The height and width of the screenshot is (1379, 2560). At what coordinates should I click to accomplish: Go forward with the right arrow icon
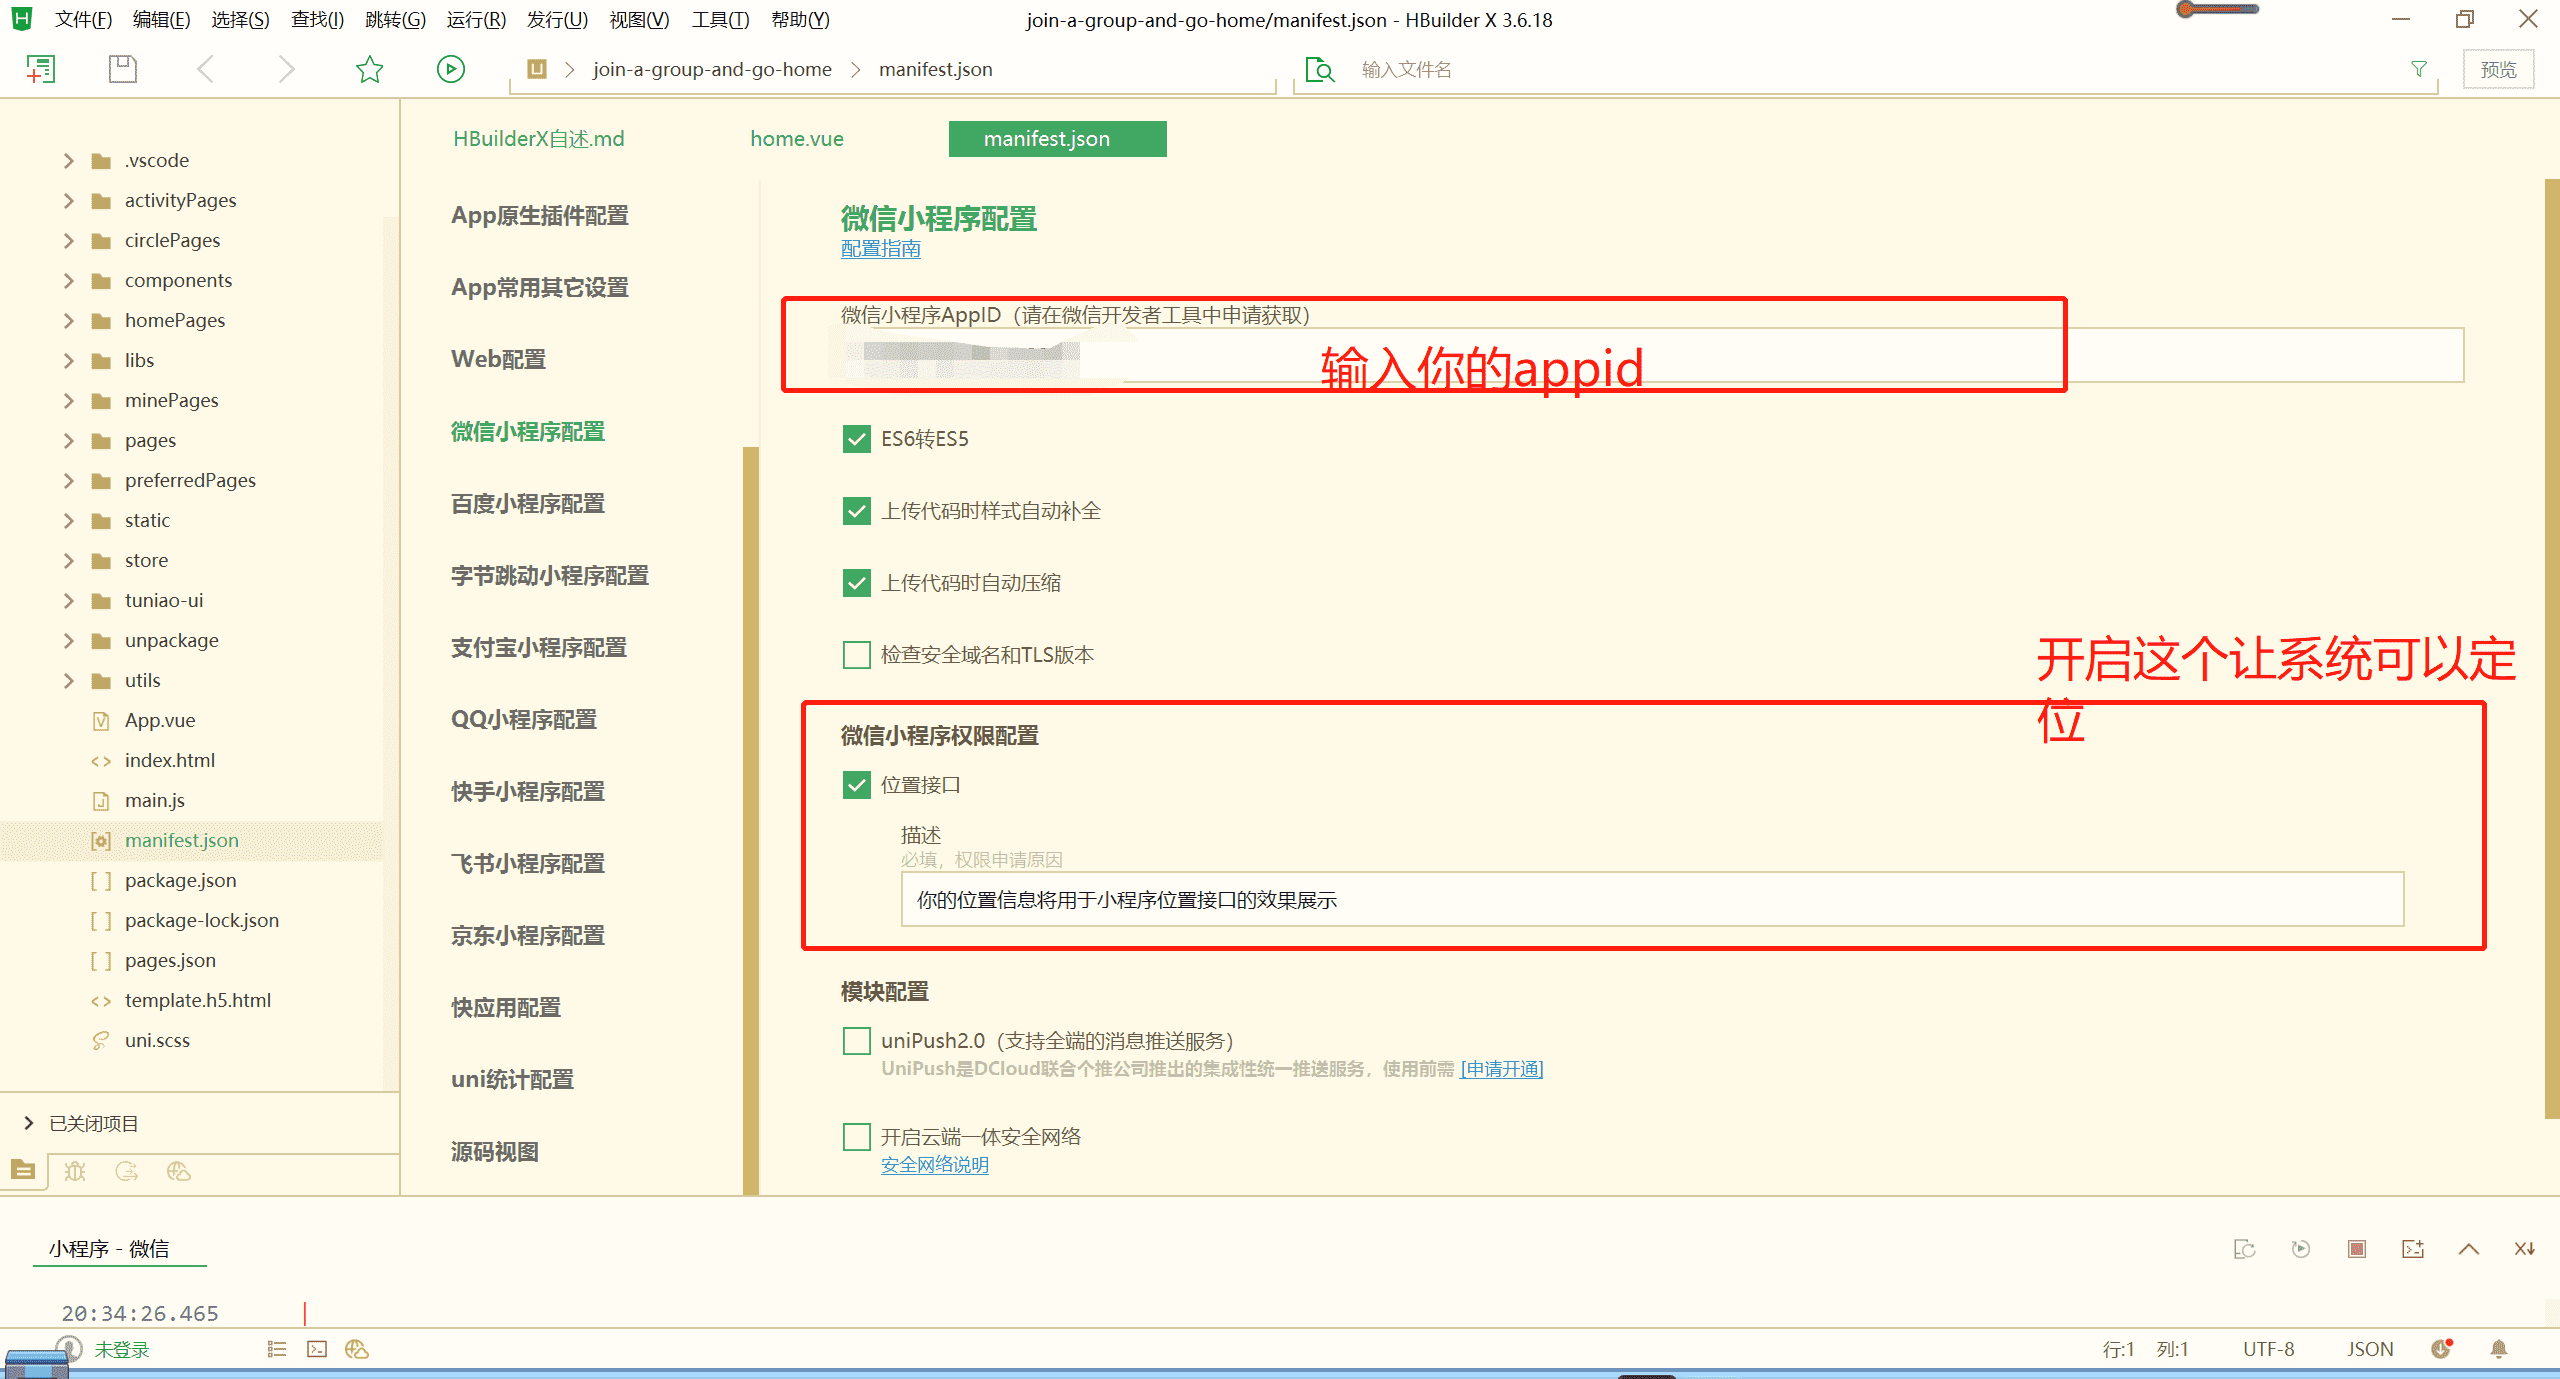pos(286,69)
